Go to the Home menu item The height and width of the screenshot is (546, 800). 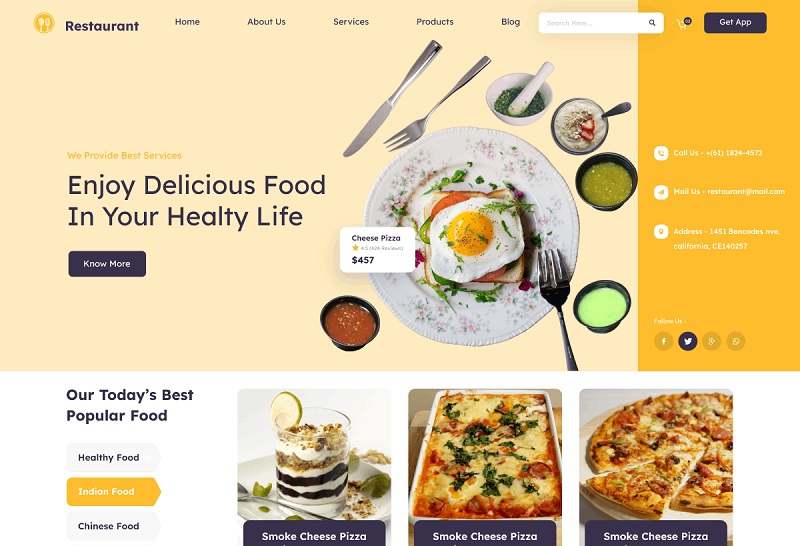pos(187,22)
